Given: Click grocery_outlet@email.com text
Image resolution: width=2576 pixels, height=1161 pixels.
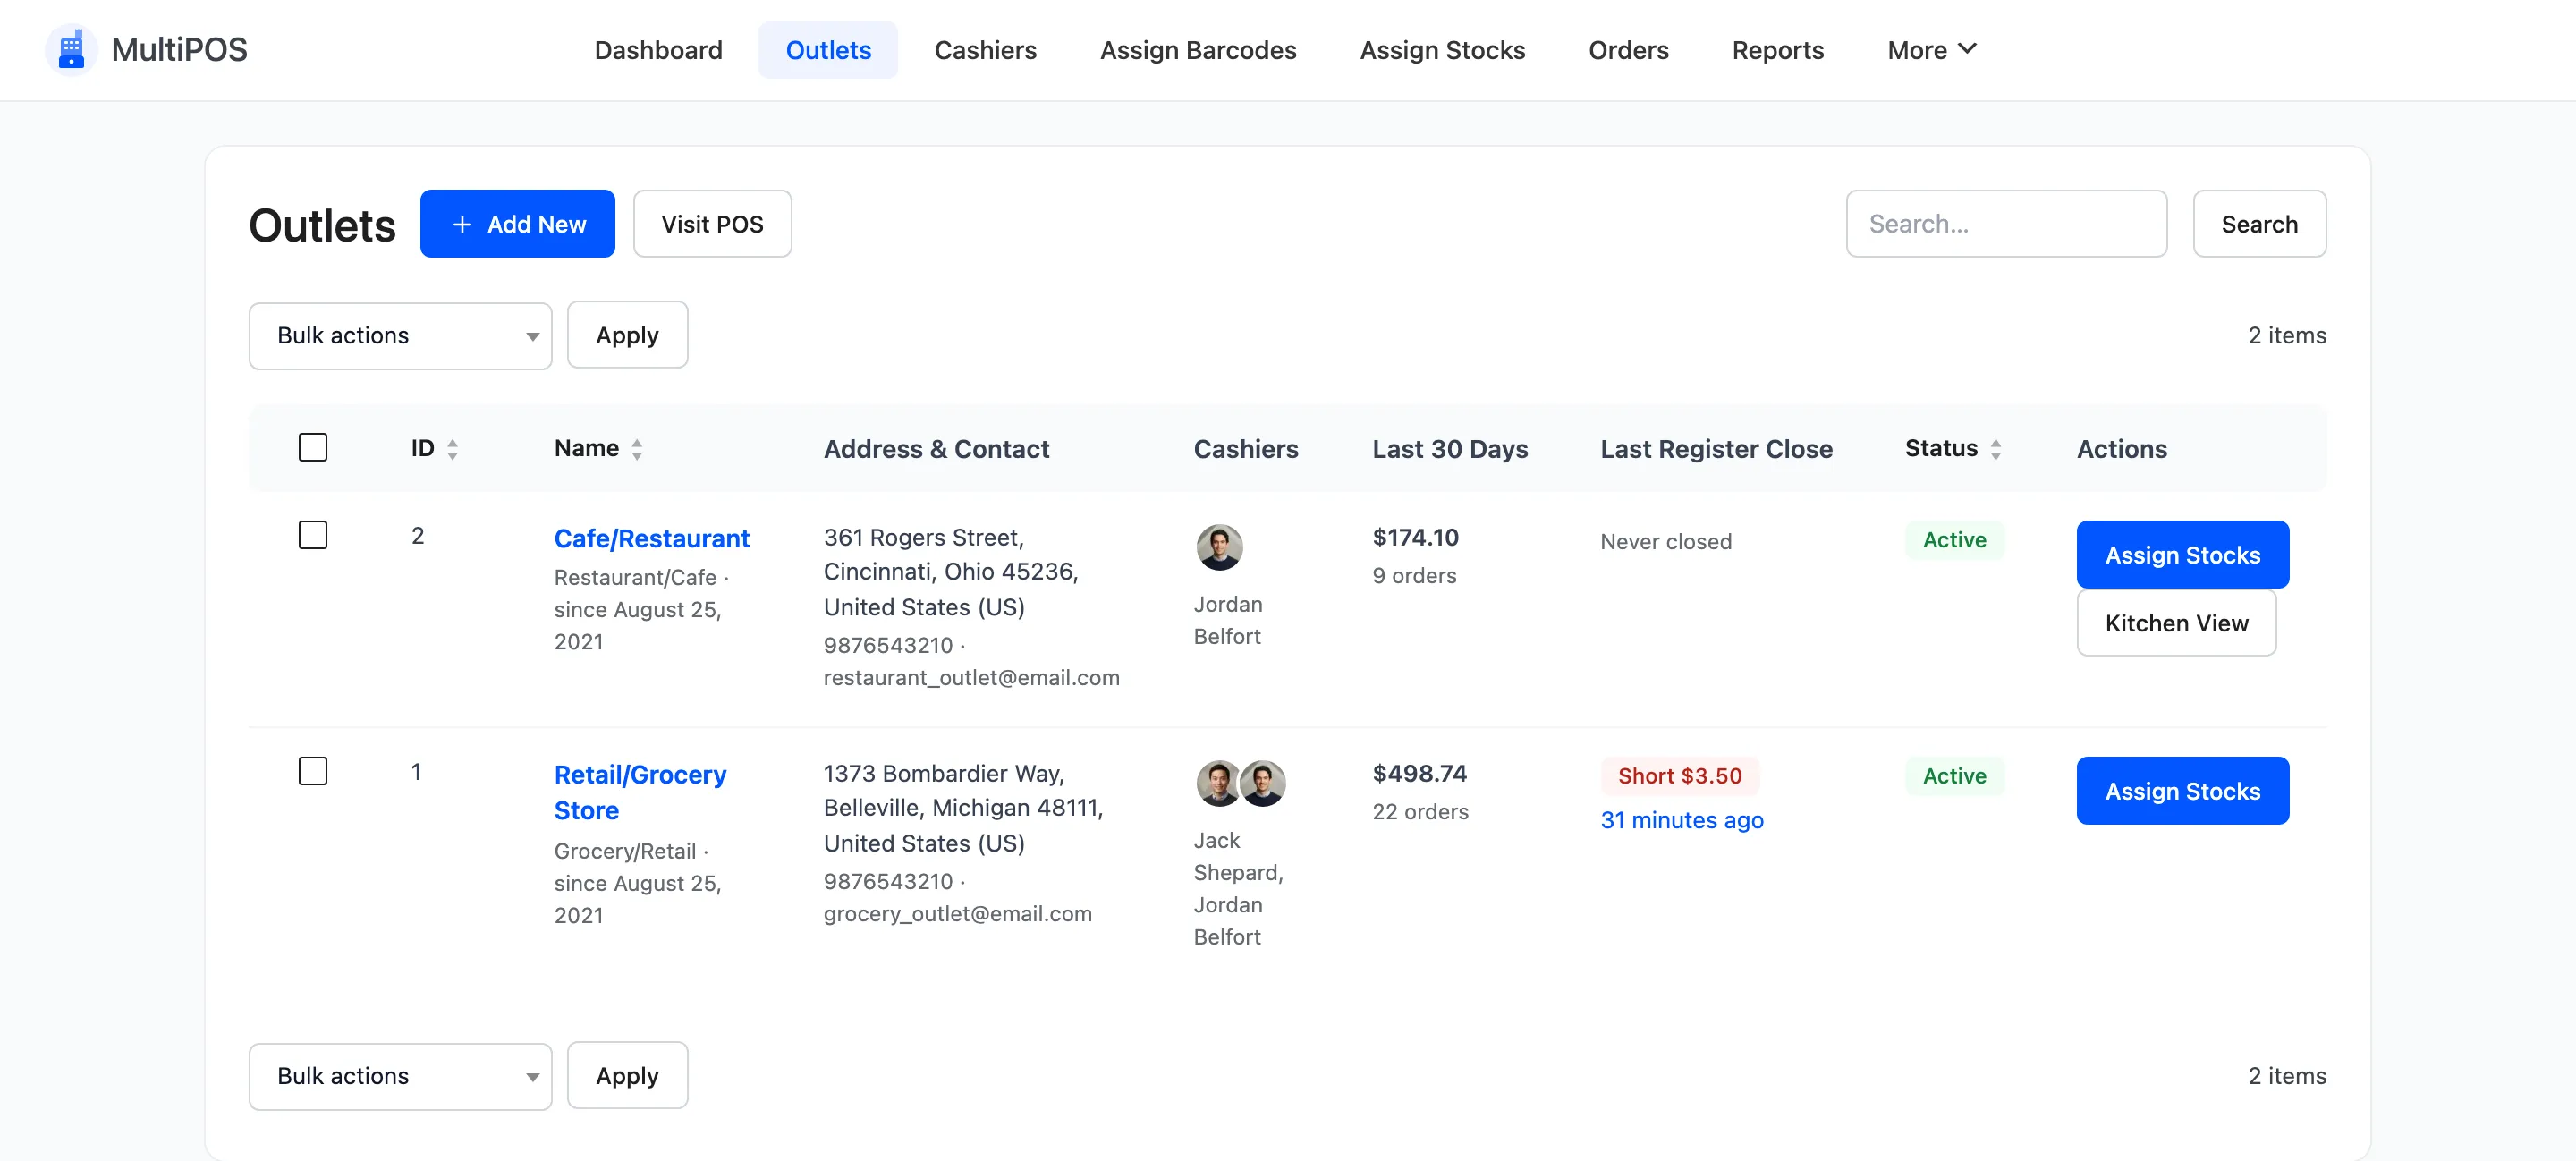Looking at the screenshot, I should pyautogui.click(x=957, y=914).
